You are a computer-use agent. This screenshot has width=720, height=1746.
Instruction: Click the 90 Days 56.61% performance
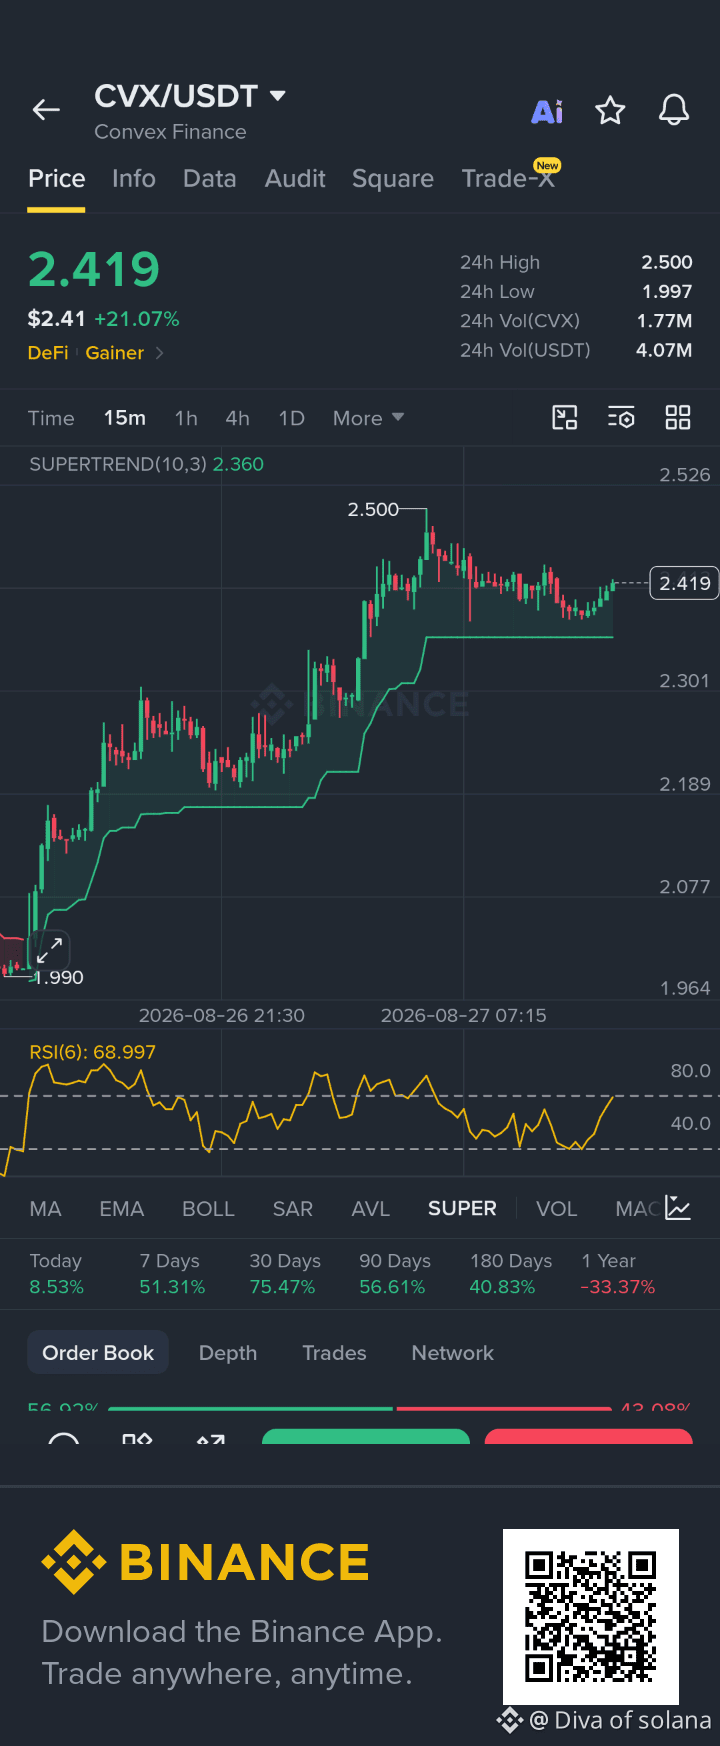pyautogui.click(x=394, y=1274)
